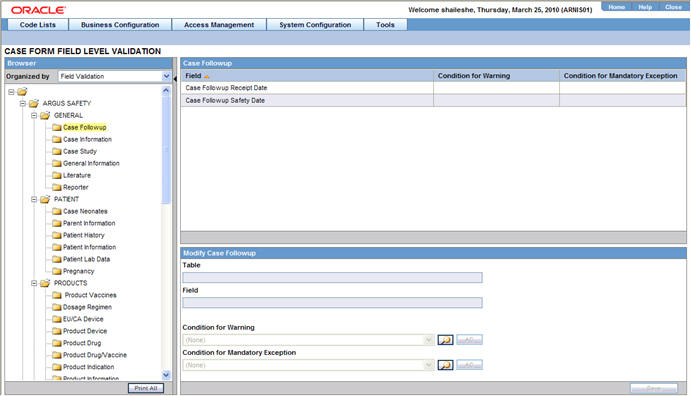The width and height of the screenshot is (691, 396).
Task: Click the Product Device folder icon
Action: [56, 331]
